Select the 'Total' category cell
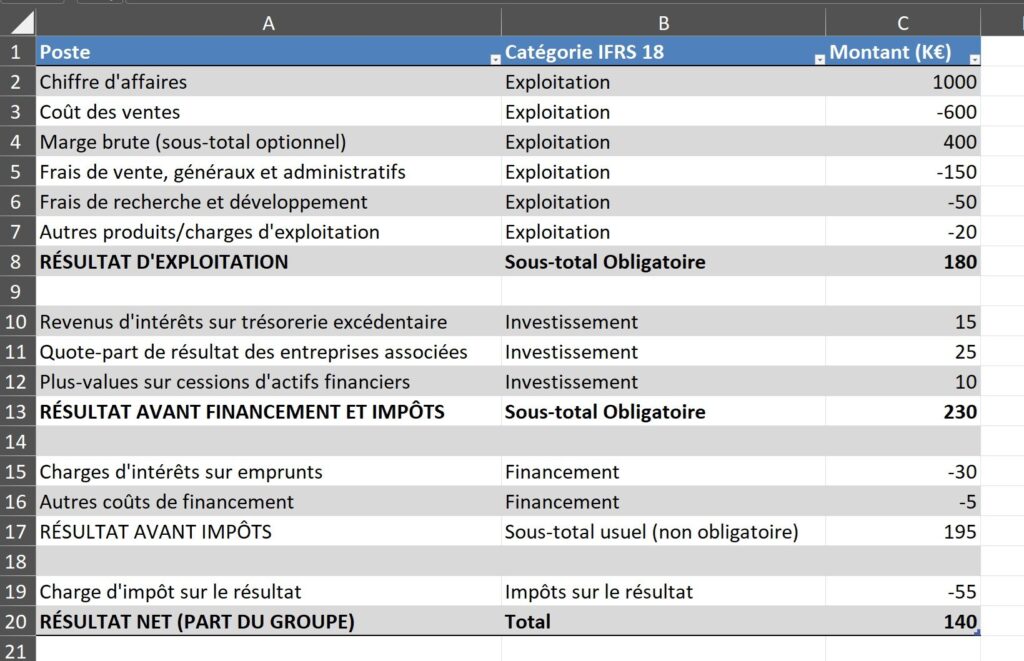The width and height of the screenshot is (1024, 661). point(664,621)
